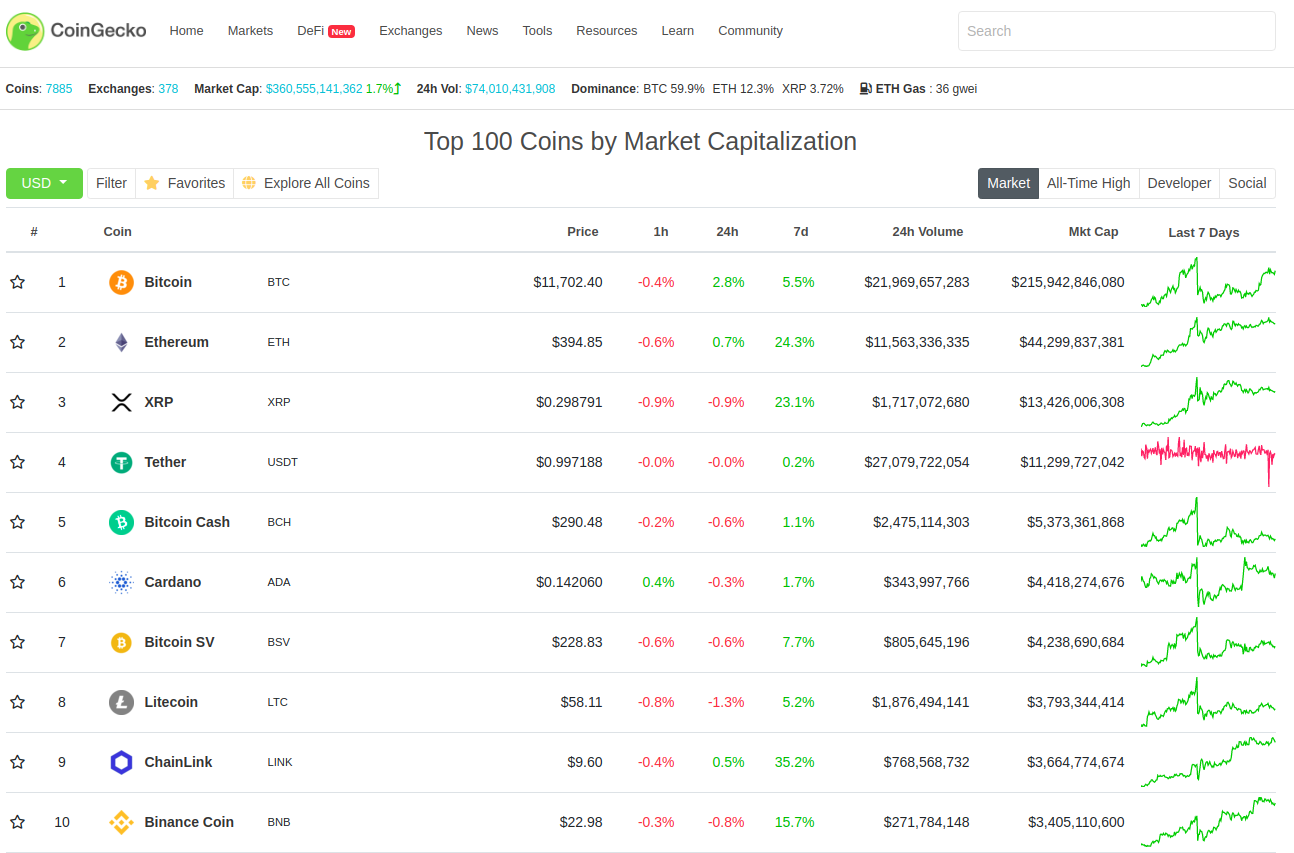Viewport: 1294px width, 853px height.
Task: Switch to the Developer tab
Action: pos(1179,183)
